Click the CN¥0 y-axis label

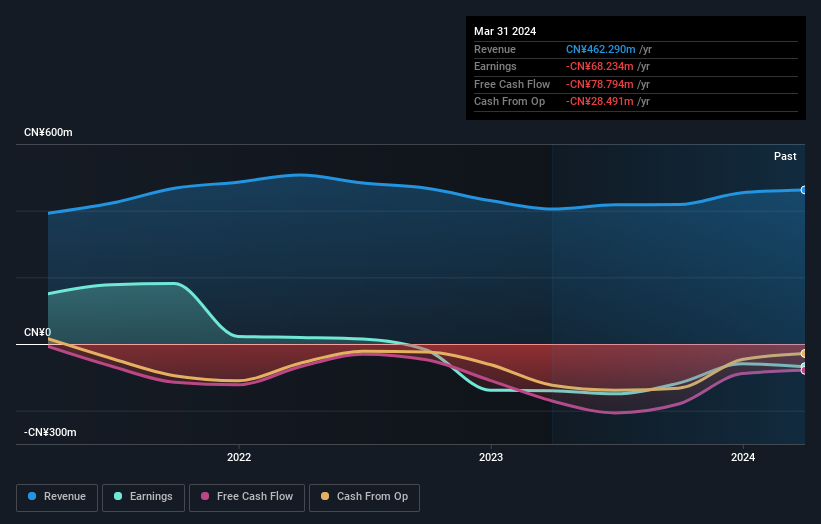point(38,332)
